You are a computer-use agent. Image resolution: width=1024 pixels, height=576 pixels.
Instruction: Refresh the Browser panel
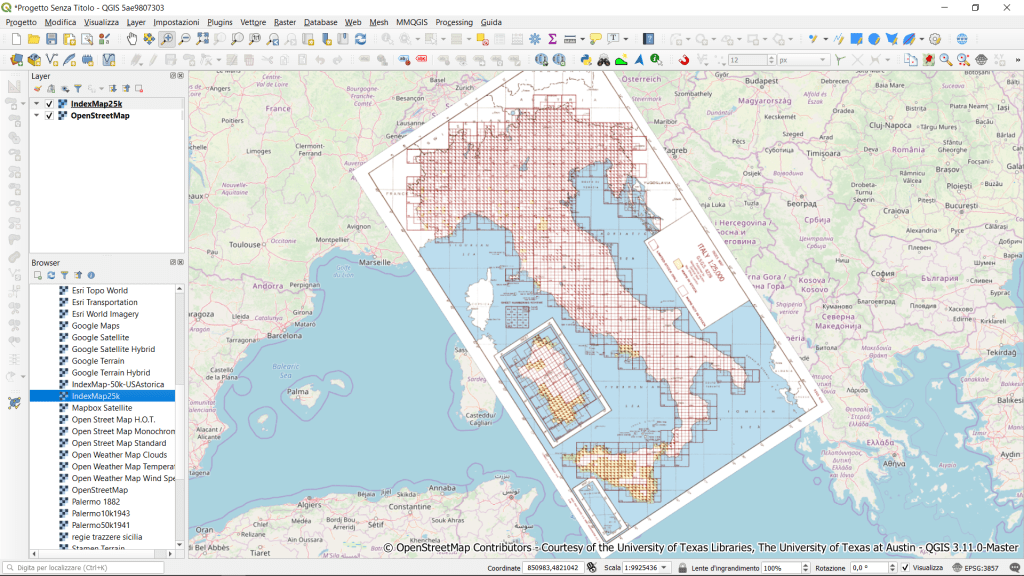pos(51,275)
